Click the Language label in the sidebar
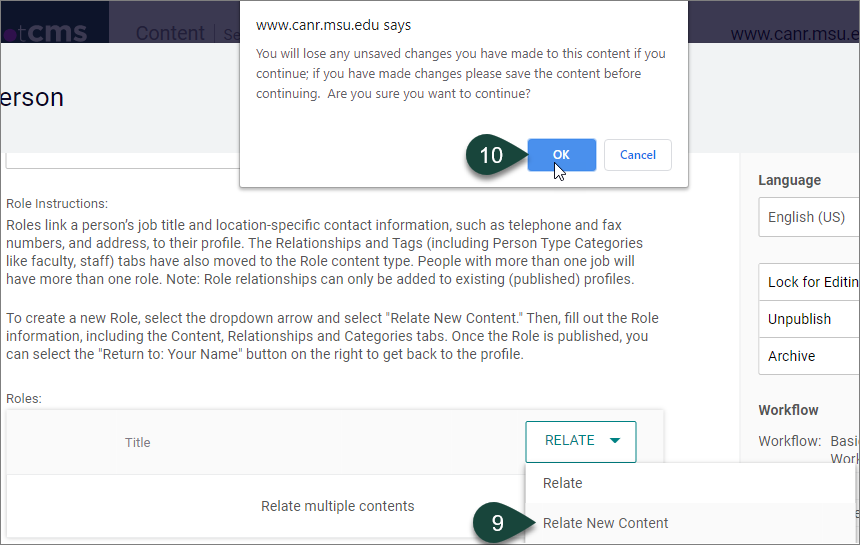The height and width of the screenshot is (545, 860). 789,180
